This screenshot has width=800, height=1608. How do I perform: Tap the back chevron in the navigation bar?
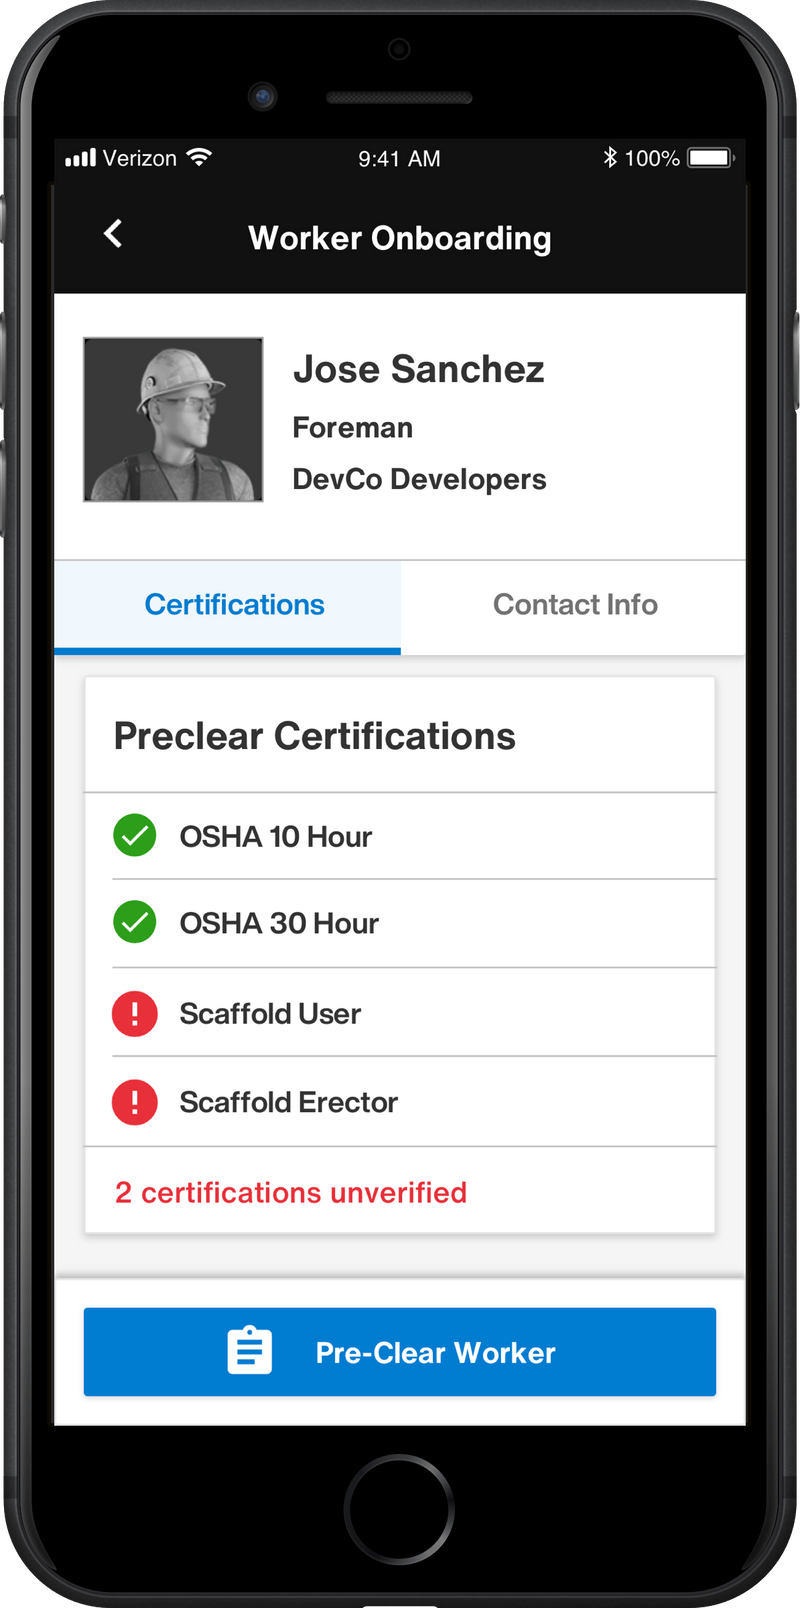tap(112, 234)
